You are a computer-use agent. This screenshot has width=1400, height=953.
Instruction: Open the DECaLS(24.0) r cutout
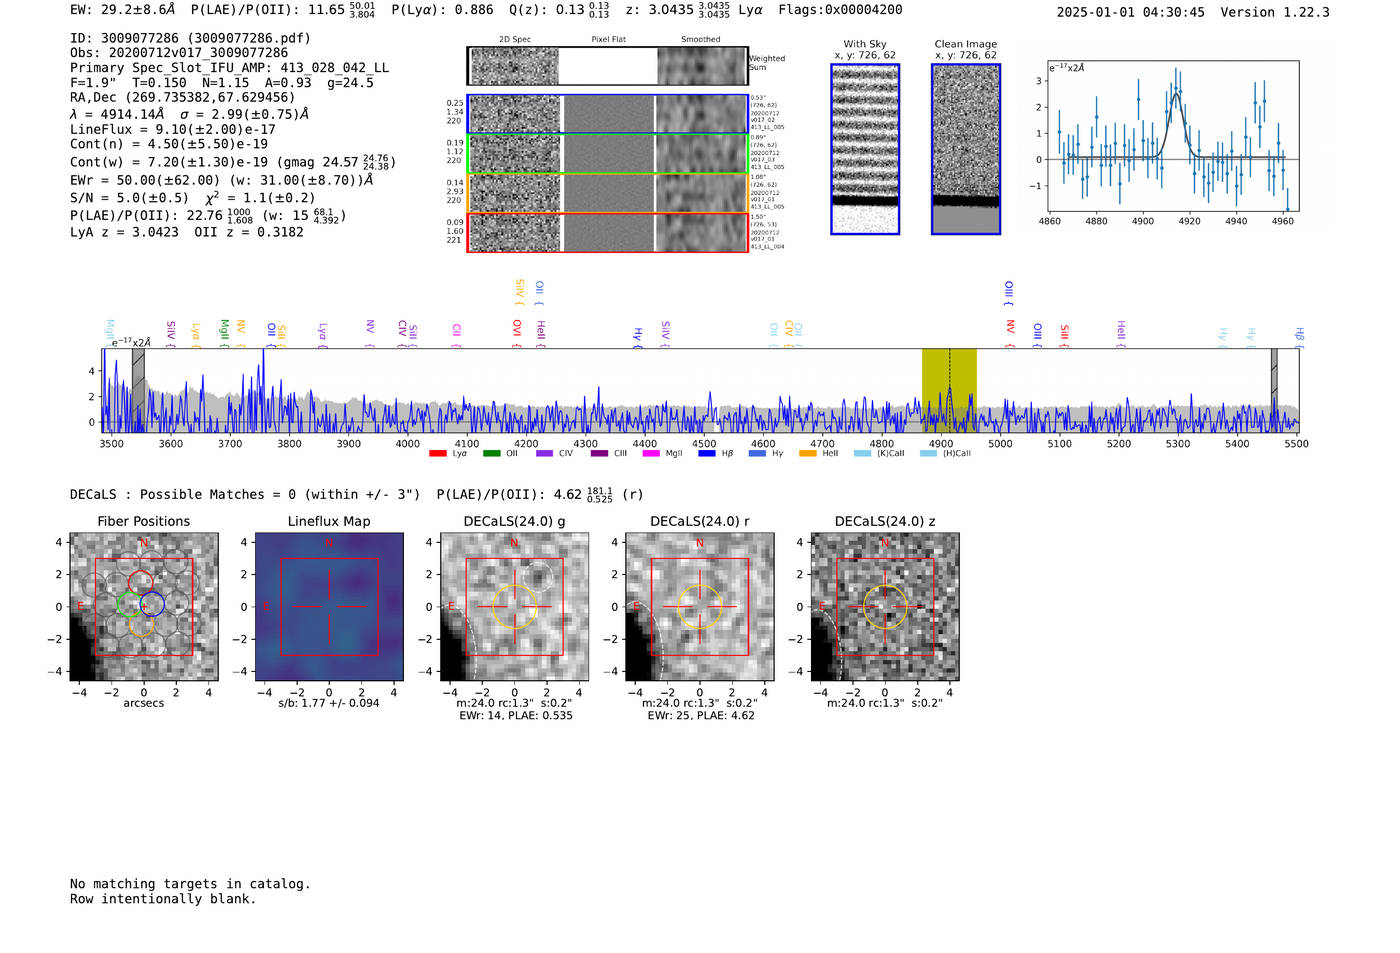tap(699, 607)
